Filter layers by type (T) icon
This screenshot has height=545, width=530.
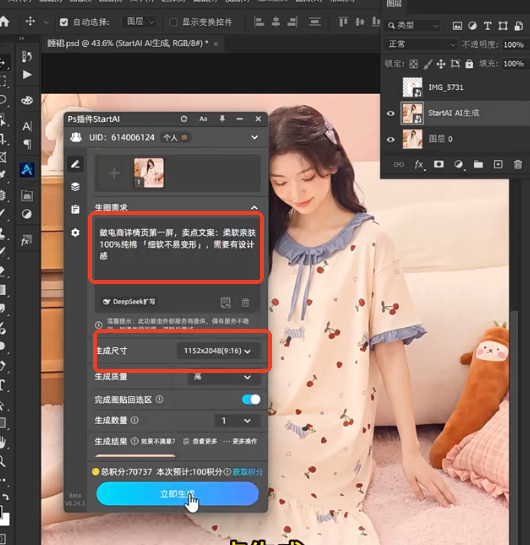(x=488, y=26)
